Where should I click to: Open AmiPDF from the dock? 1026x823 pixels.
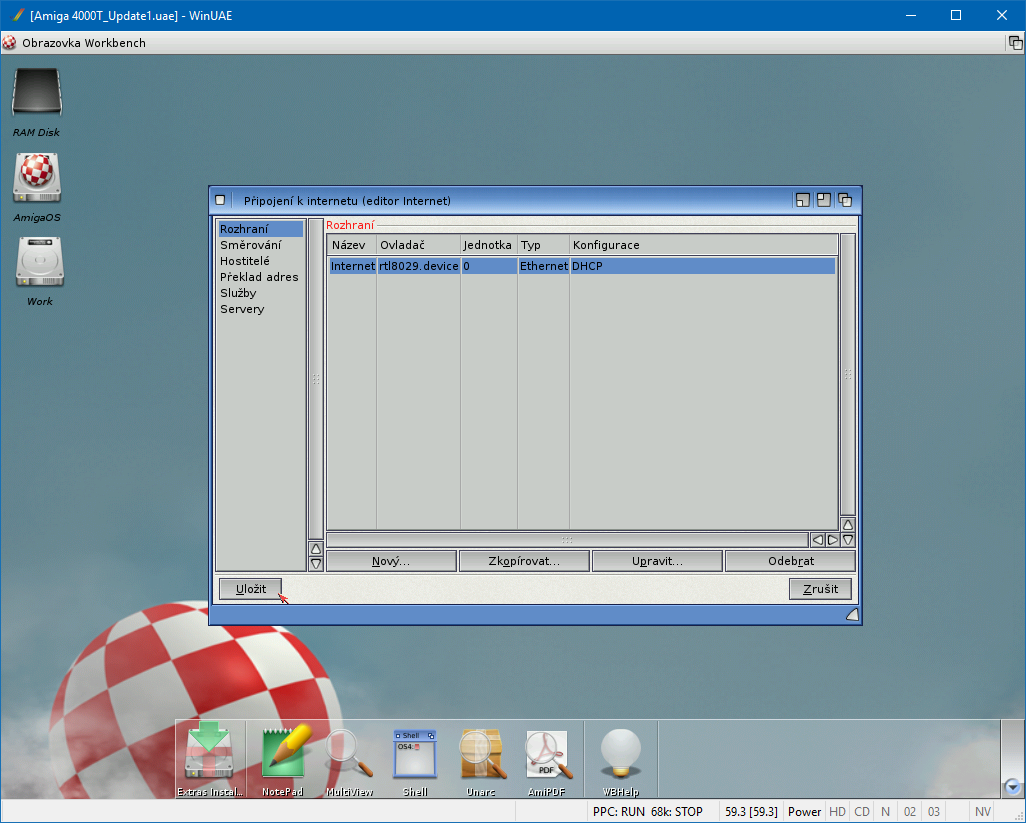(546, 755)
